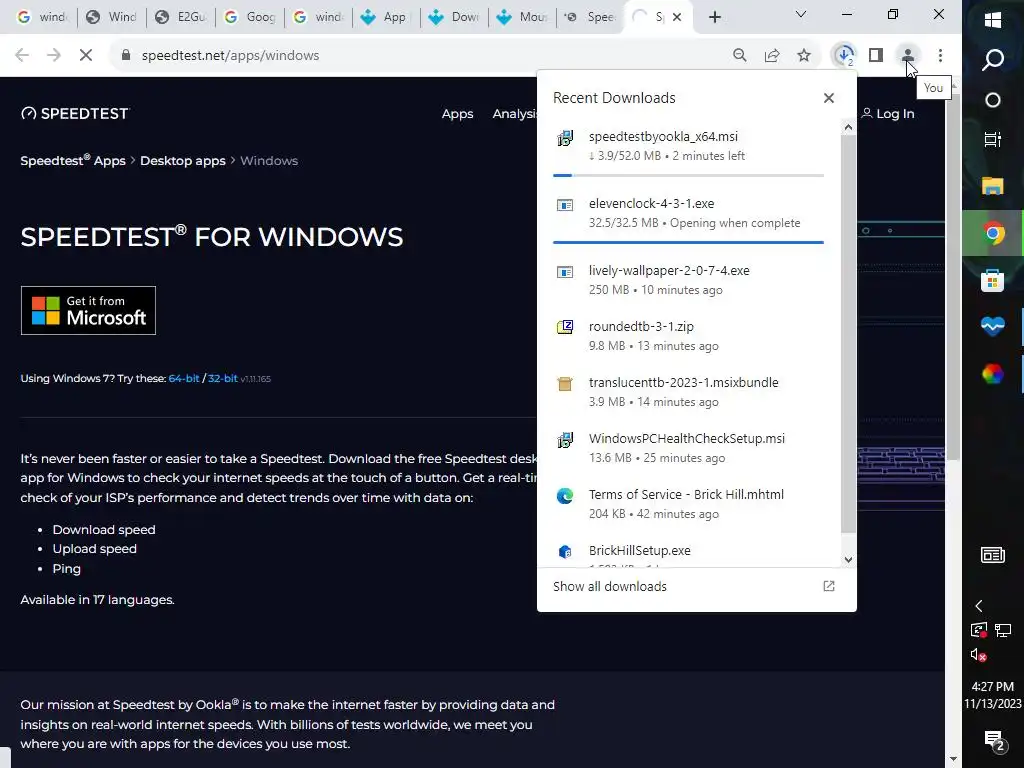
Task: Open Terms of Service - Brick Hill.mhtml entry
Action: (x=689, y=504)
